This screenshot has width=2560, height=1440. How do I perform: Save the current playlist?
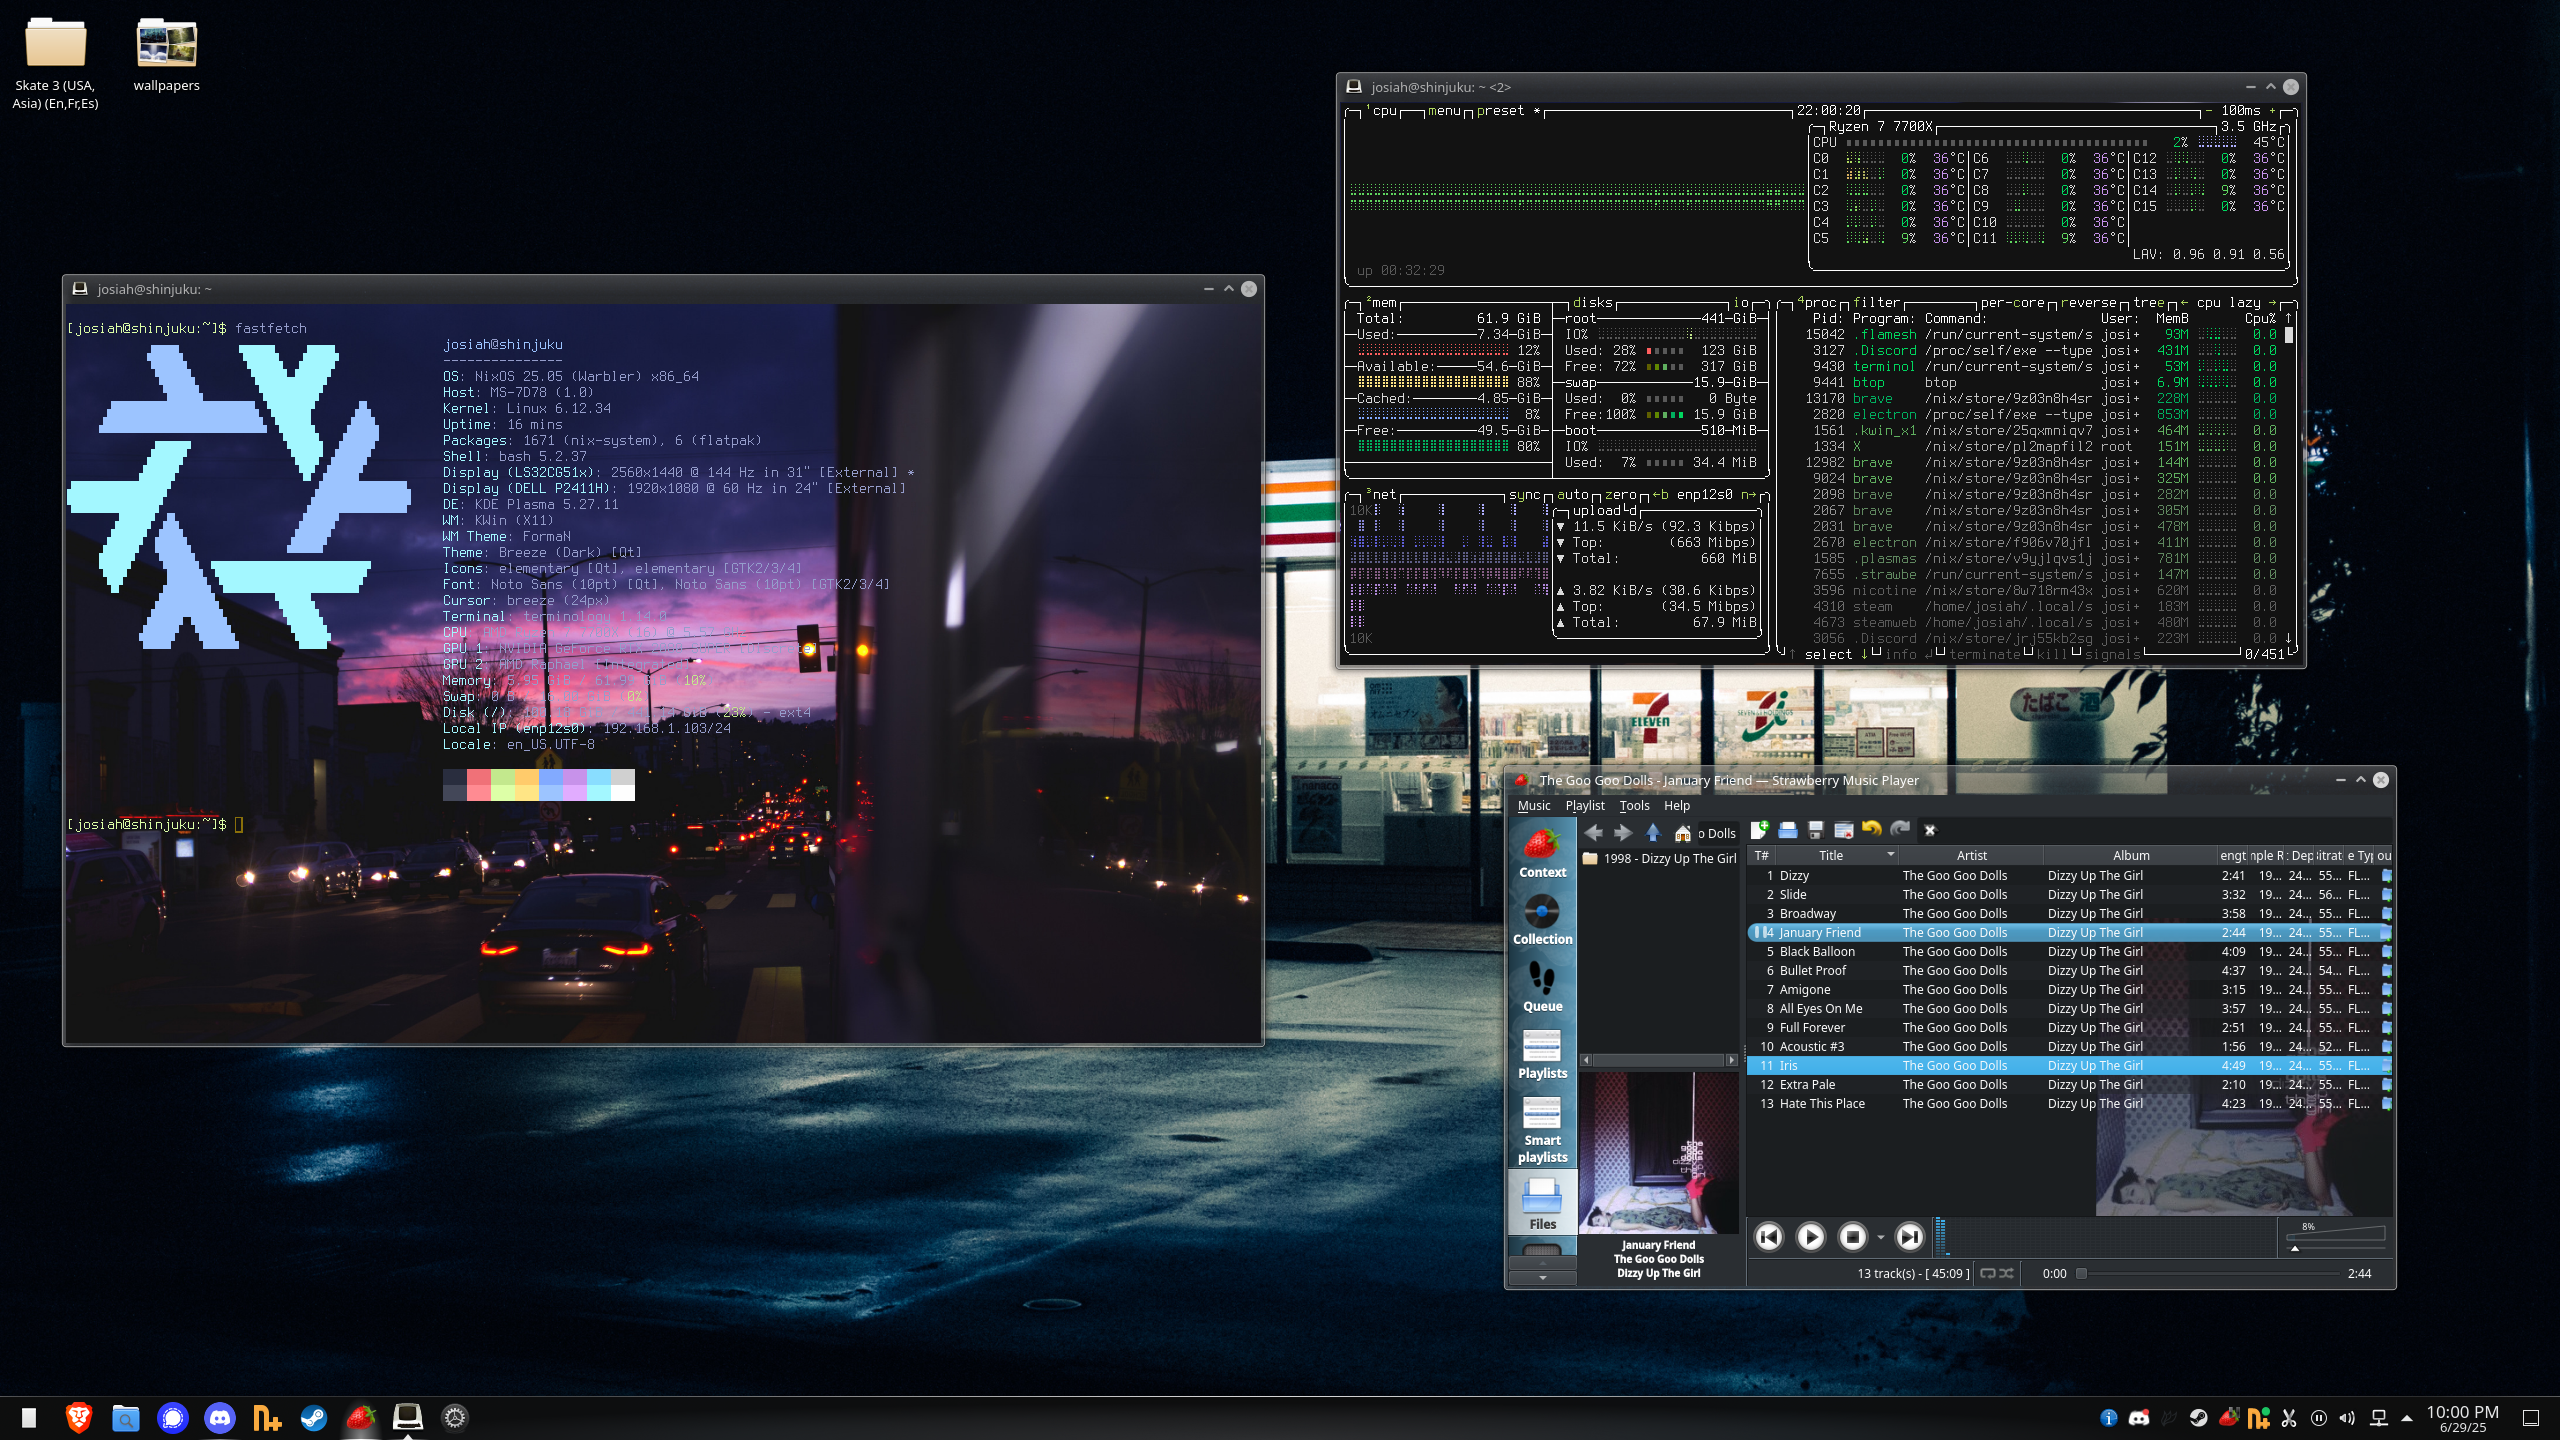(1816, 830)
